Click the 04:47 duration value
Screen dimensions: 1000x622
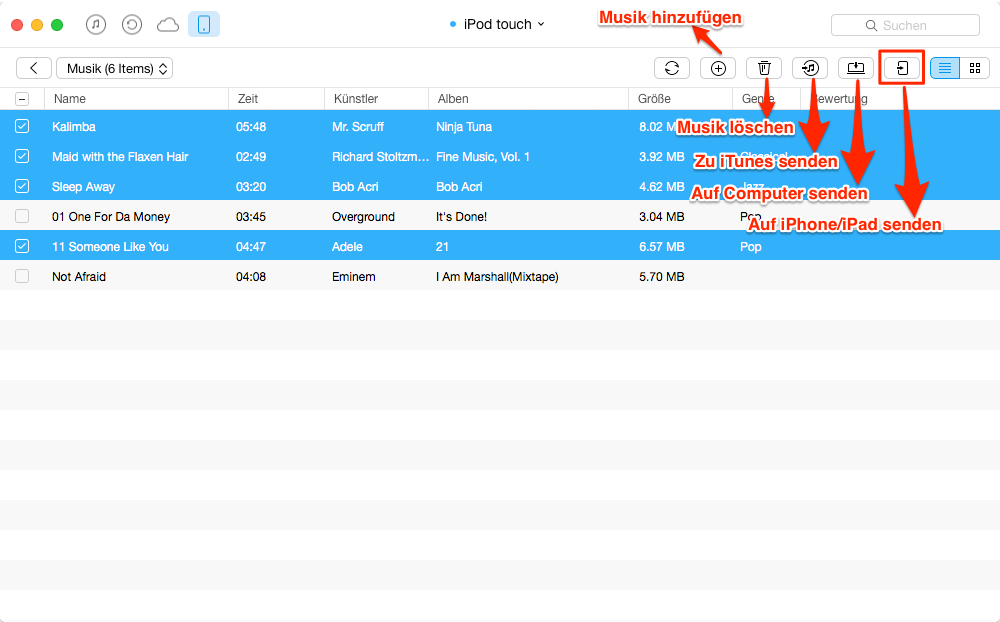click(251, 247)
